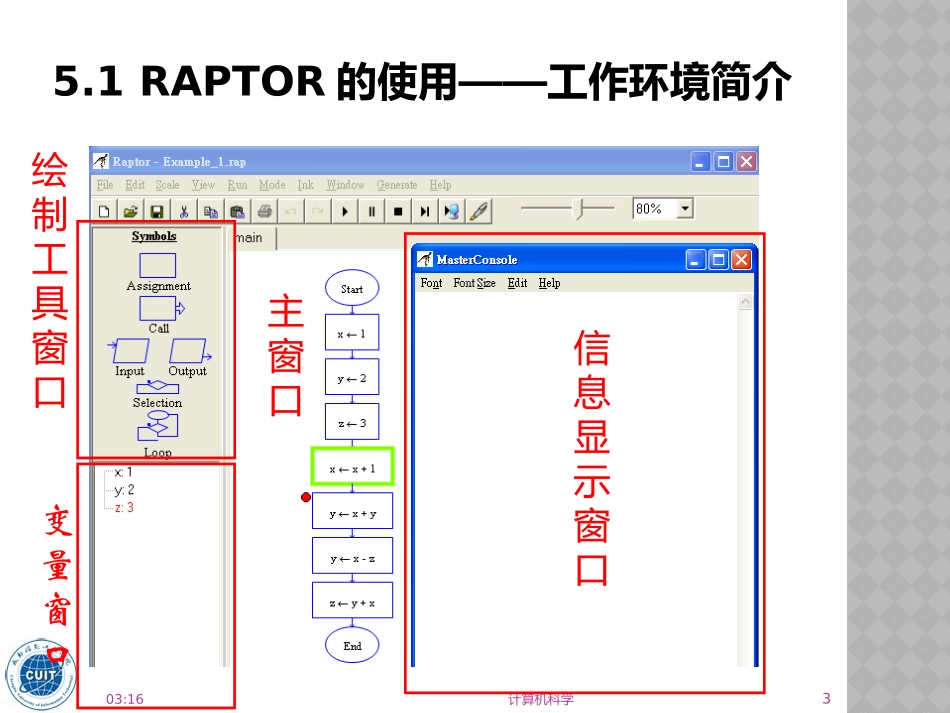950x713 pixels.
Task: Open the File menu in Raptor
Action: pos(105,185)
